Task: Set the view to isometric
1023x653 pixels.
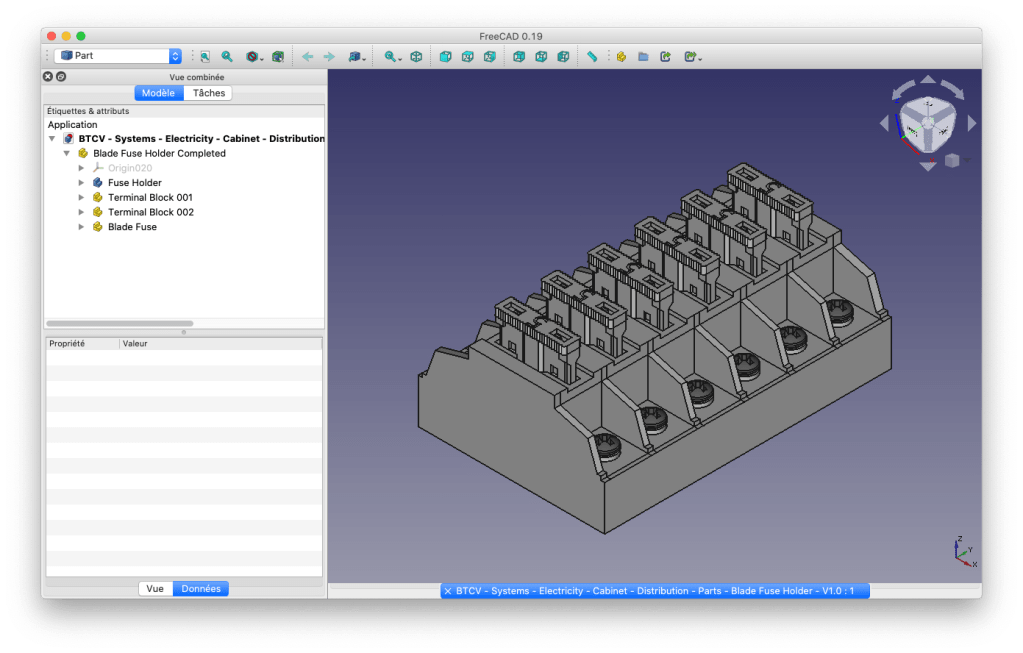Action: coord(416,57)
